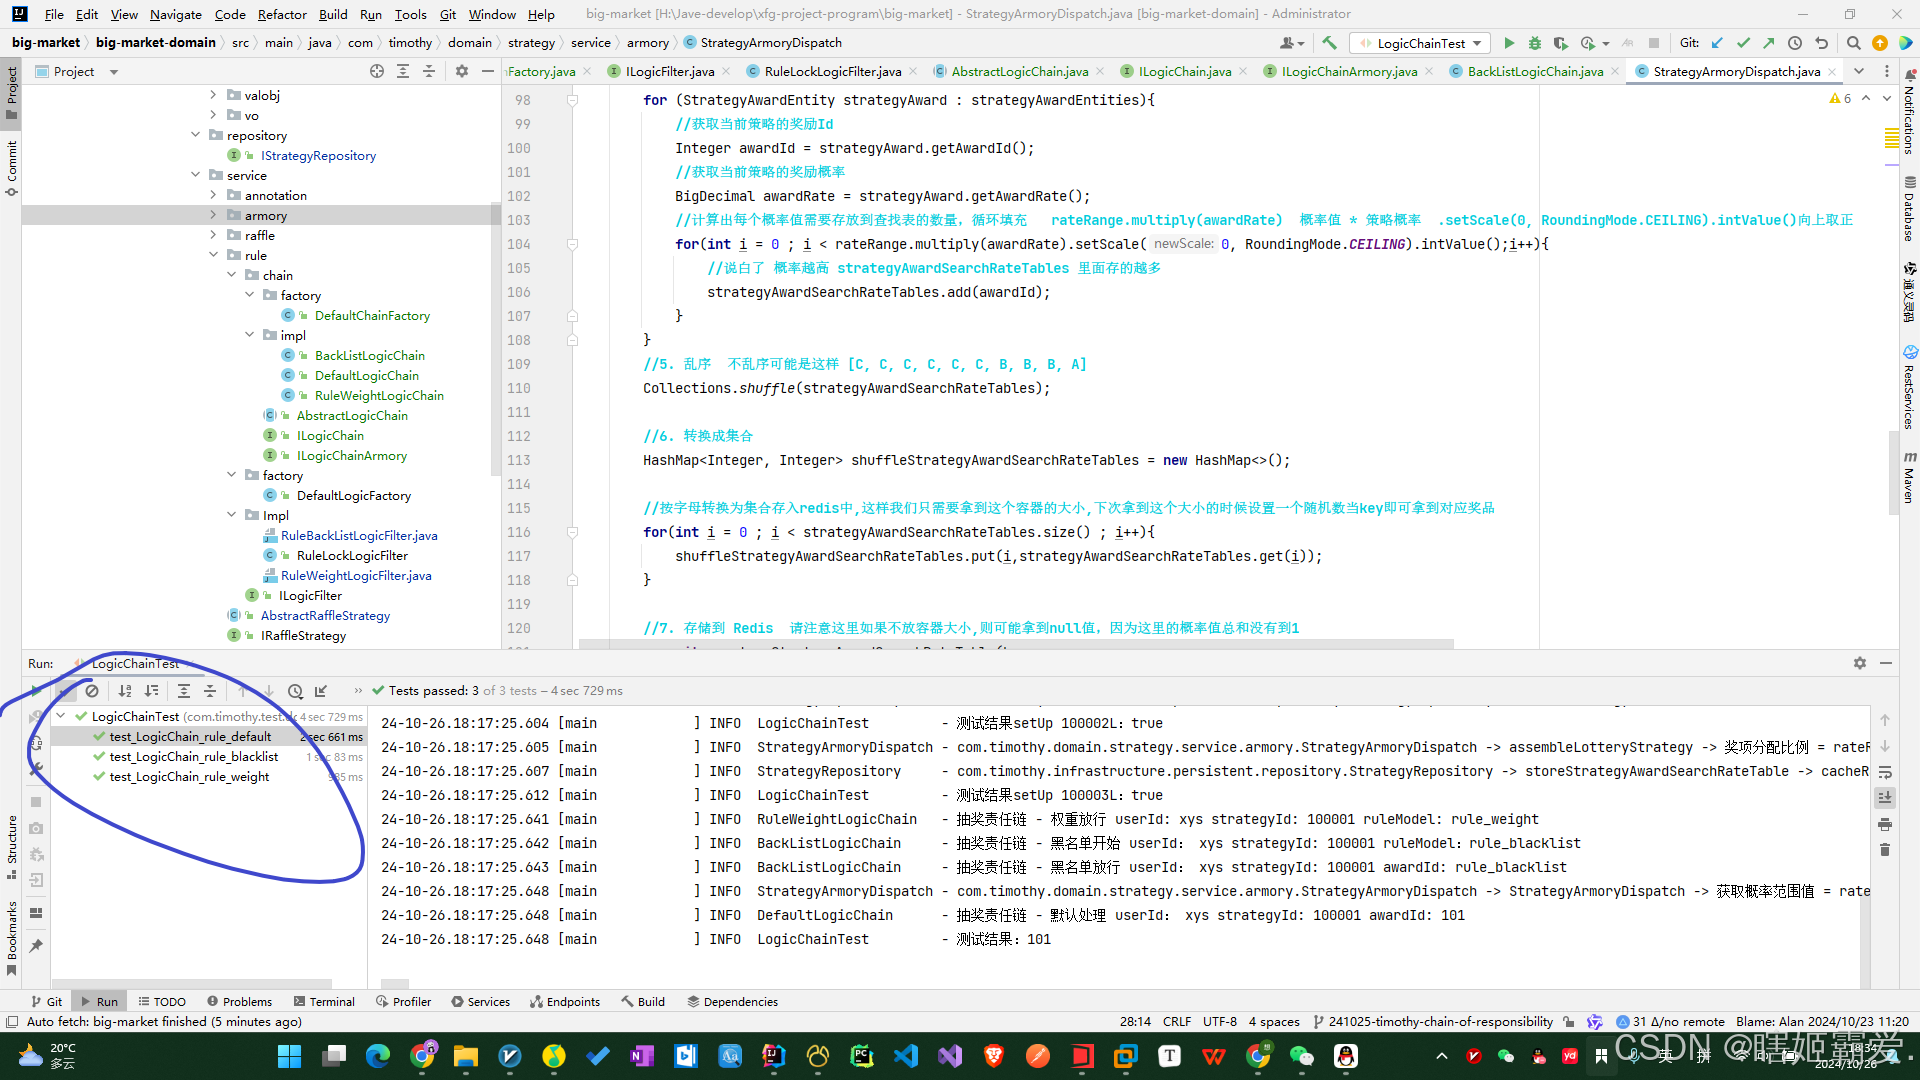Image resolution: width=1920 pixels, height=1080 pixels.
Task: Start debugging with the bug icon
Action: 1534,43
